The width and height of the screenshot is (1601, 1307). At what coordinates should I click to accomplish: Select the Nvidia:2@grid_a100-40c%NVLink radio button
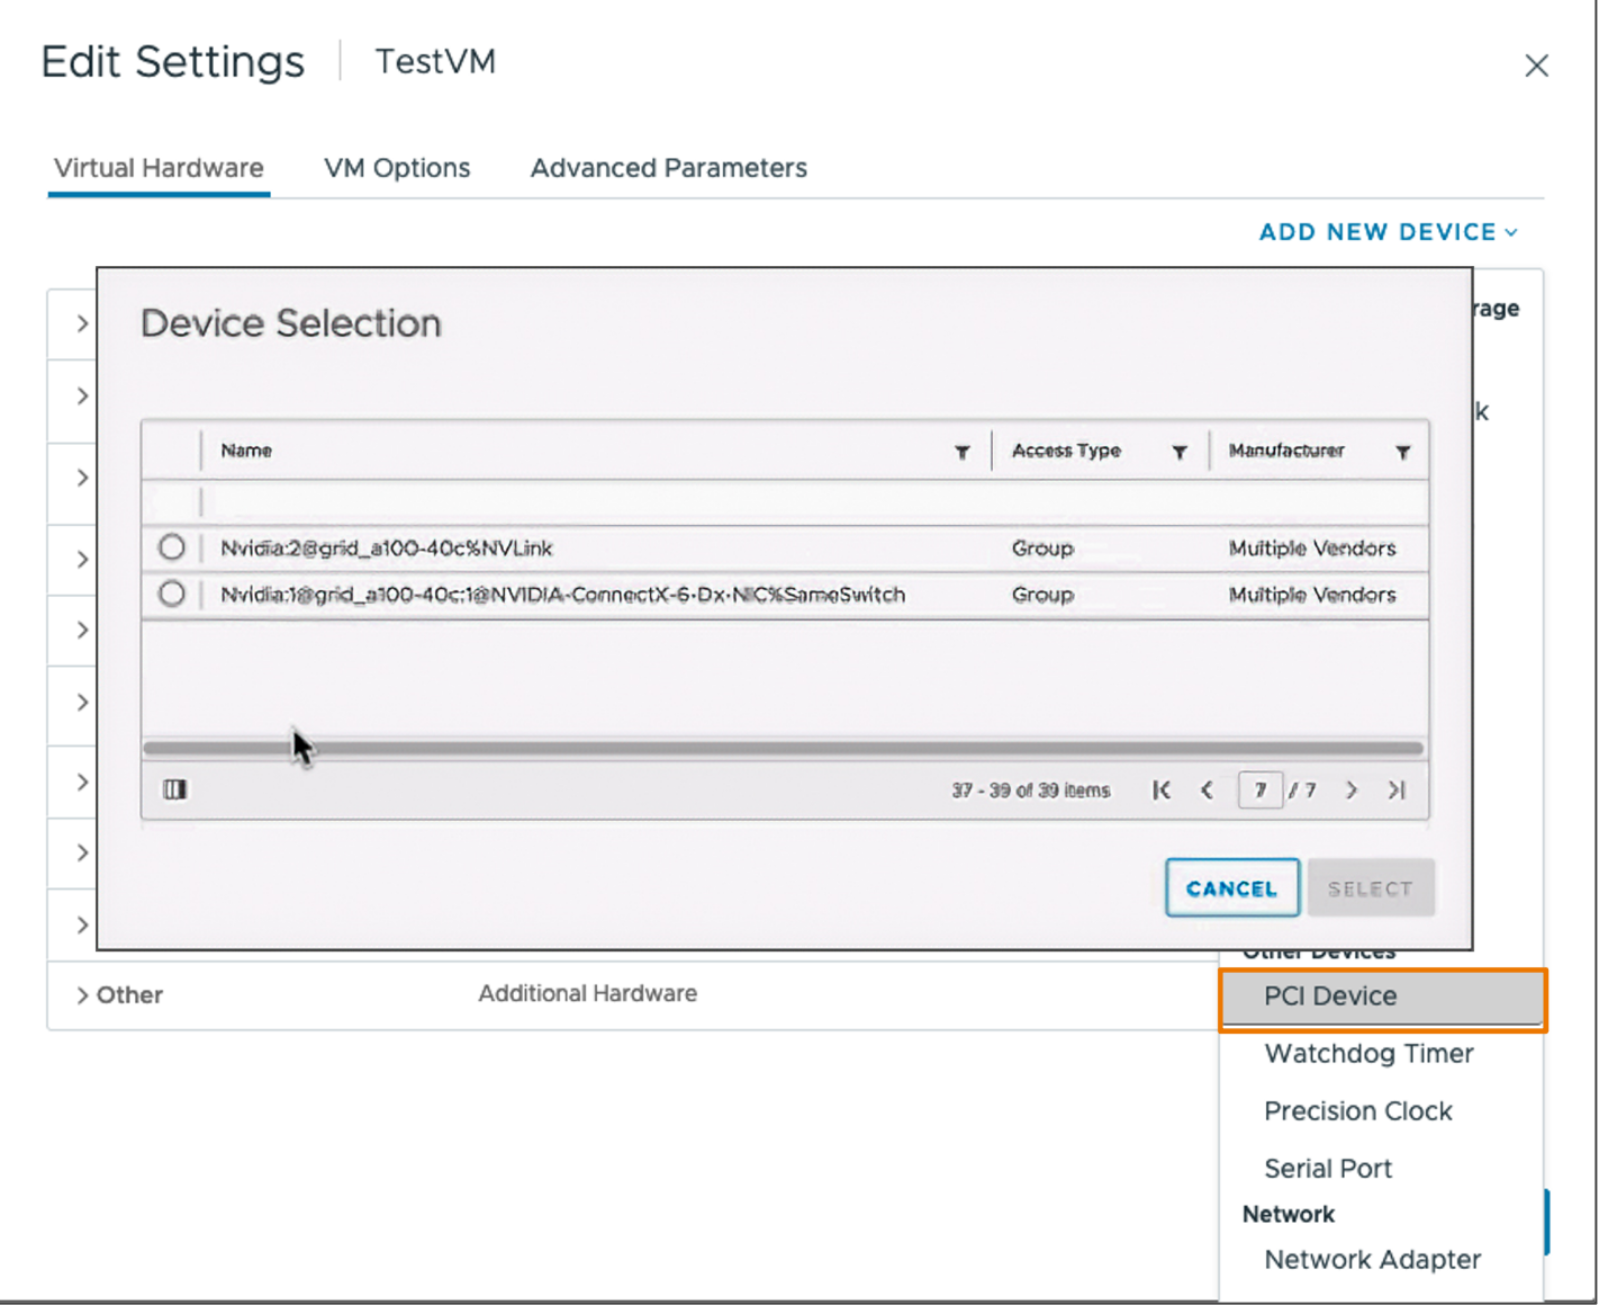coord(172,548)
